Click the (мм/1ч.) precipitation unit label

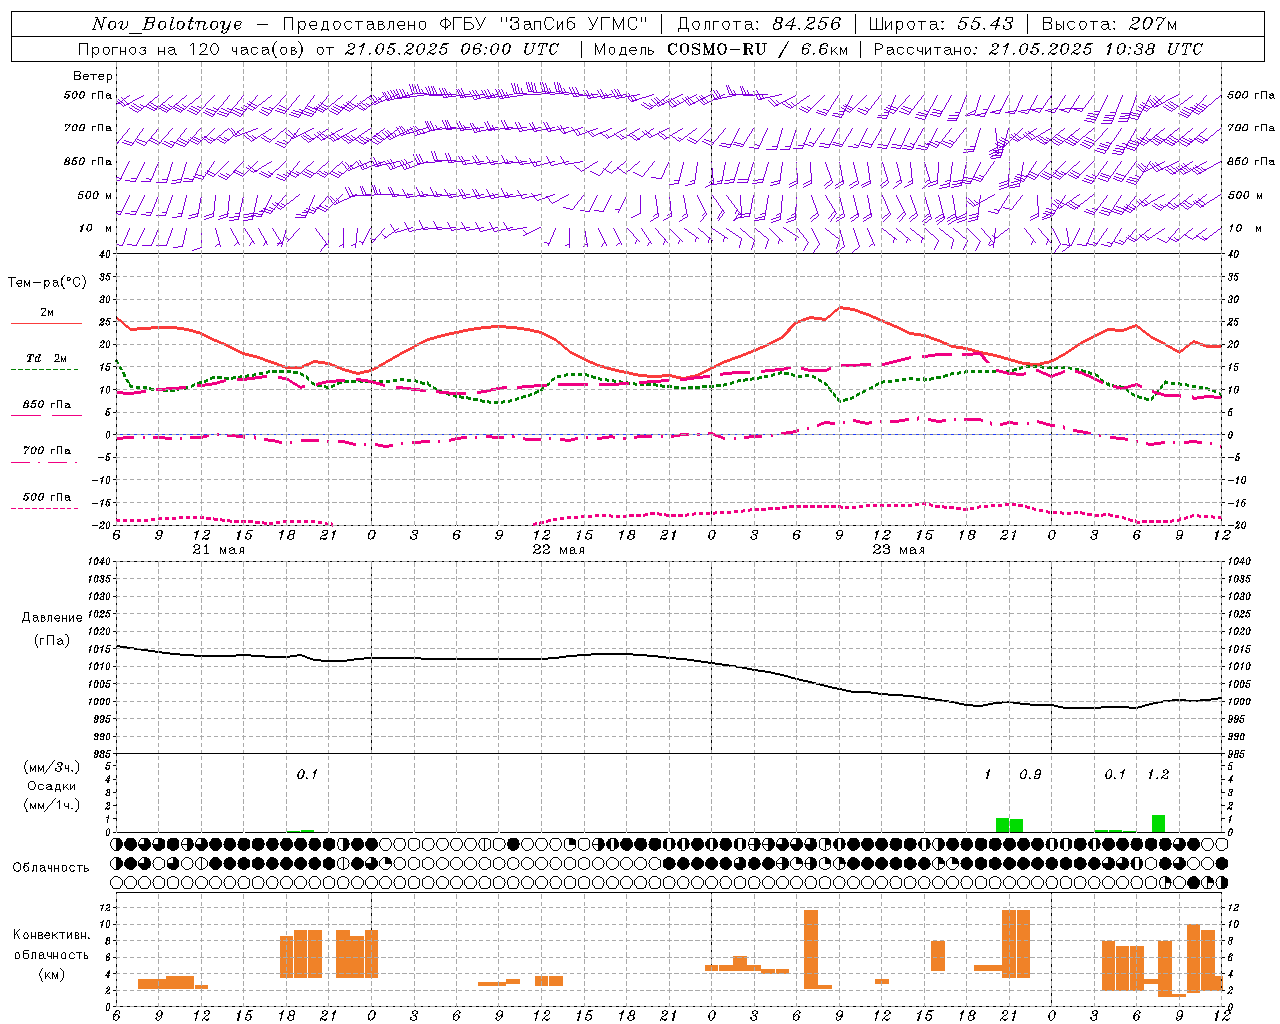click(x=52, y=805)
